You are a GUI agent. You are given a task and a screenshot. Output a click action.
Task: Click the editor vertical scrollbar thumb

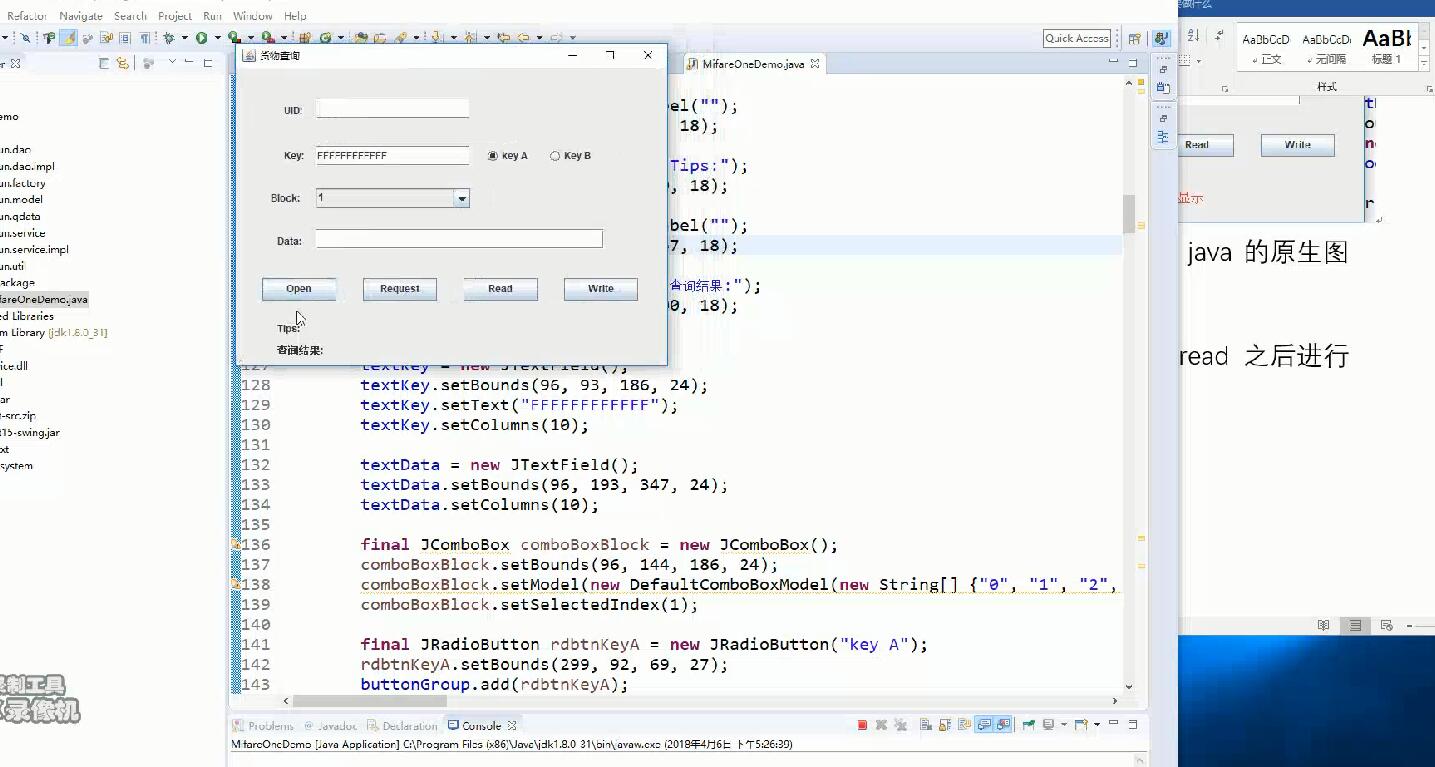click(x=1129, y=213)
